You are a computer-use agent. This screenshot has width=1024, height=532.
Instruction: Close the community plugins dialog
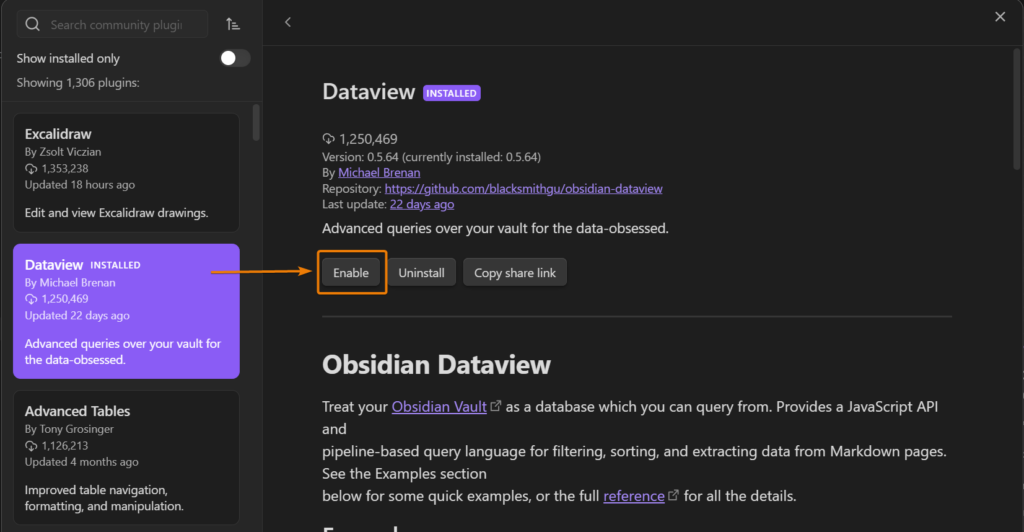[x=1000, y=17]
